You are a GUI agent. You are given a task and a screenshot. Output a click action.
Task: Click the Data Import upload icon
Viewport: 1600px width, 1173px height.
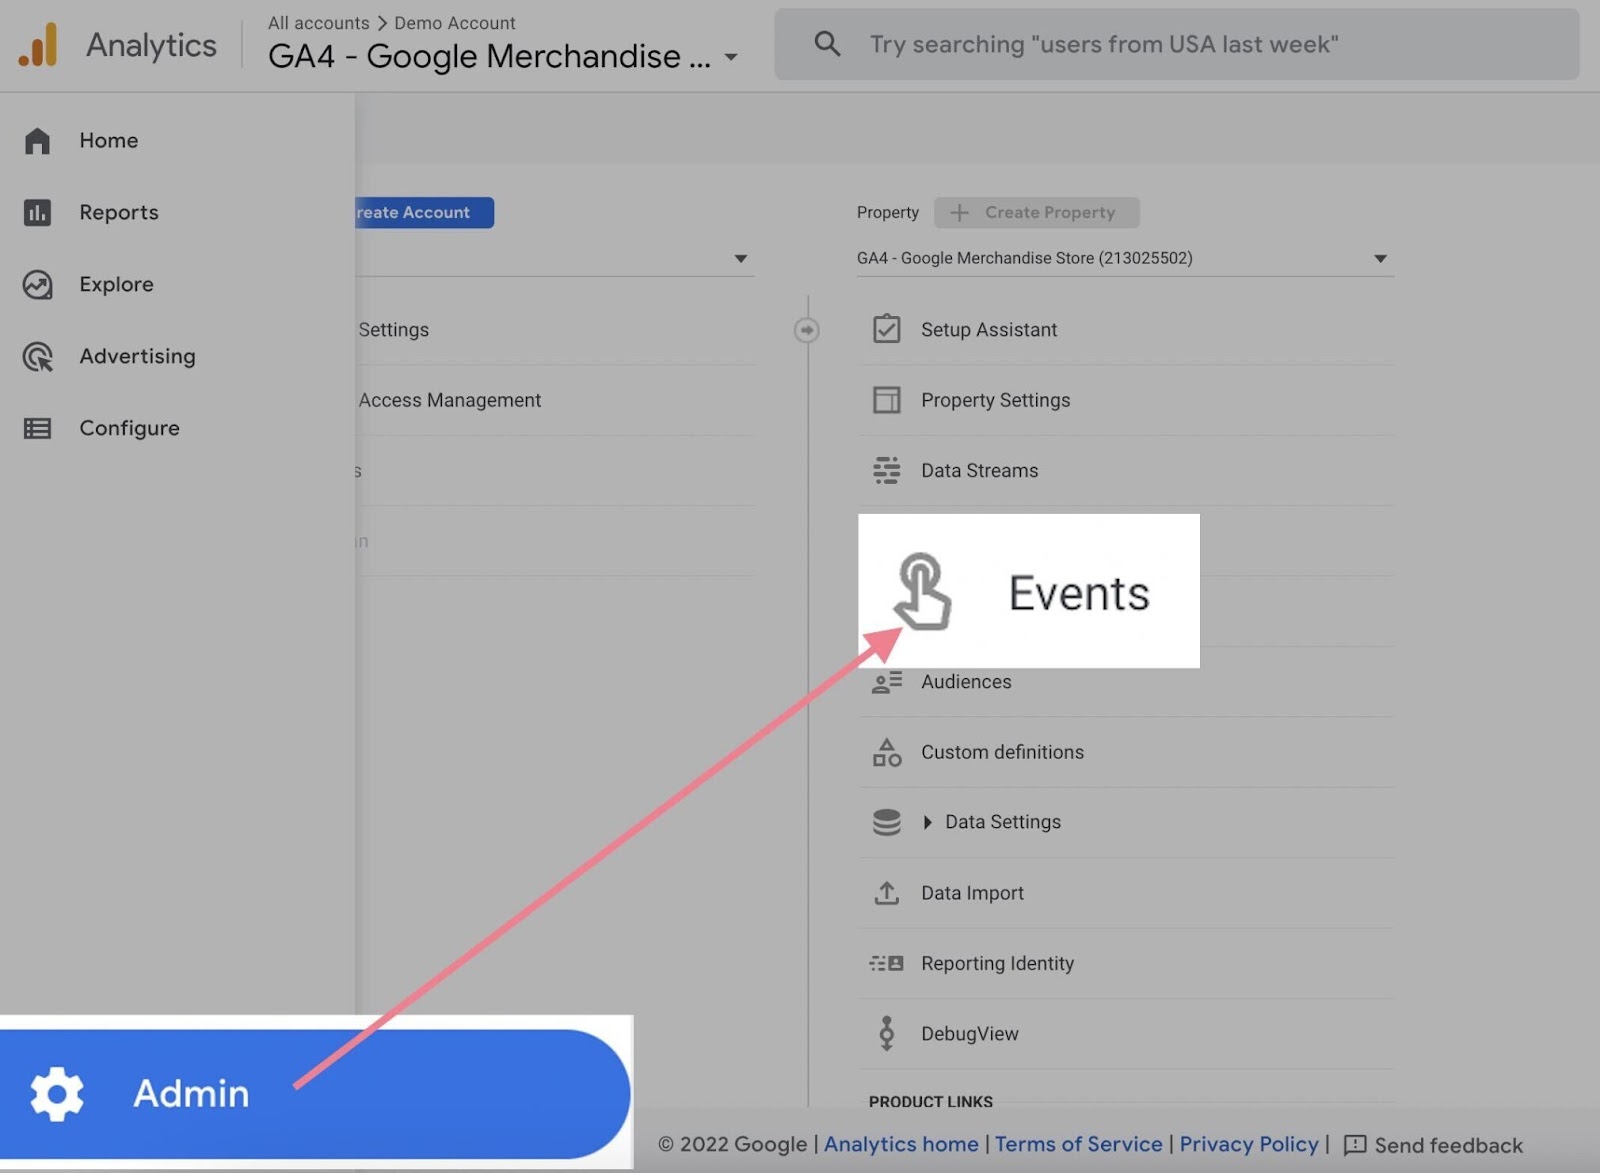[x=887, y=892]
